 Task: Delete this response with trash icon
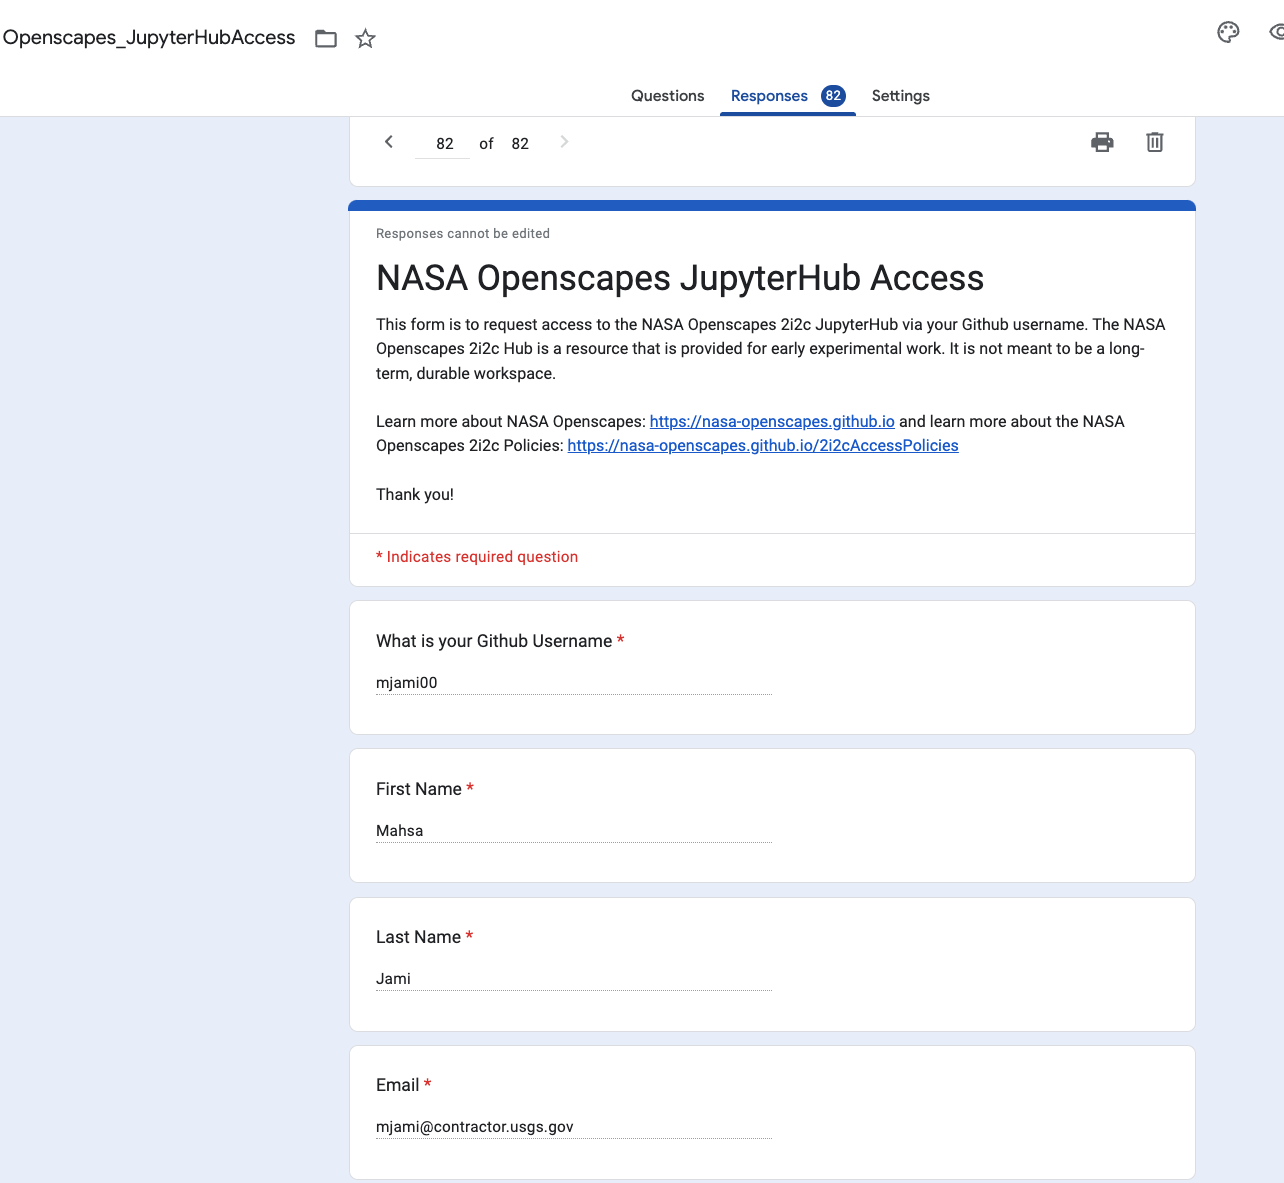point(1155,142)
